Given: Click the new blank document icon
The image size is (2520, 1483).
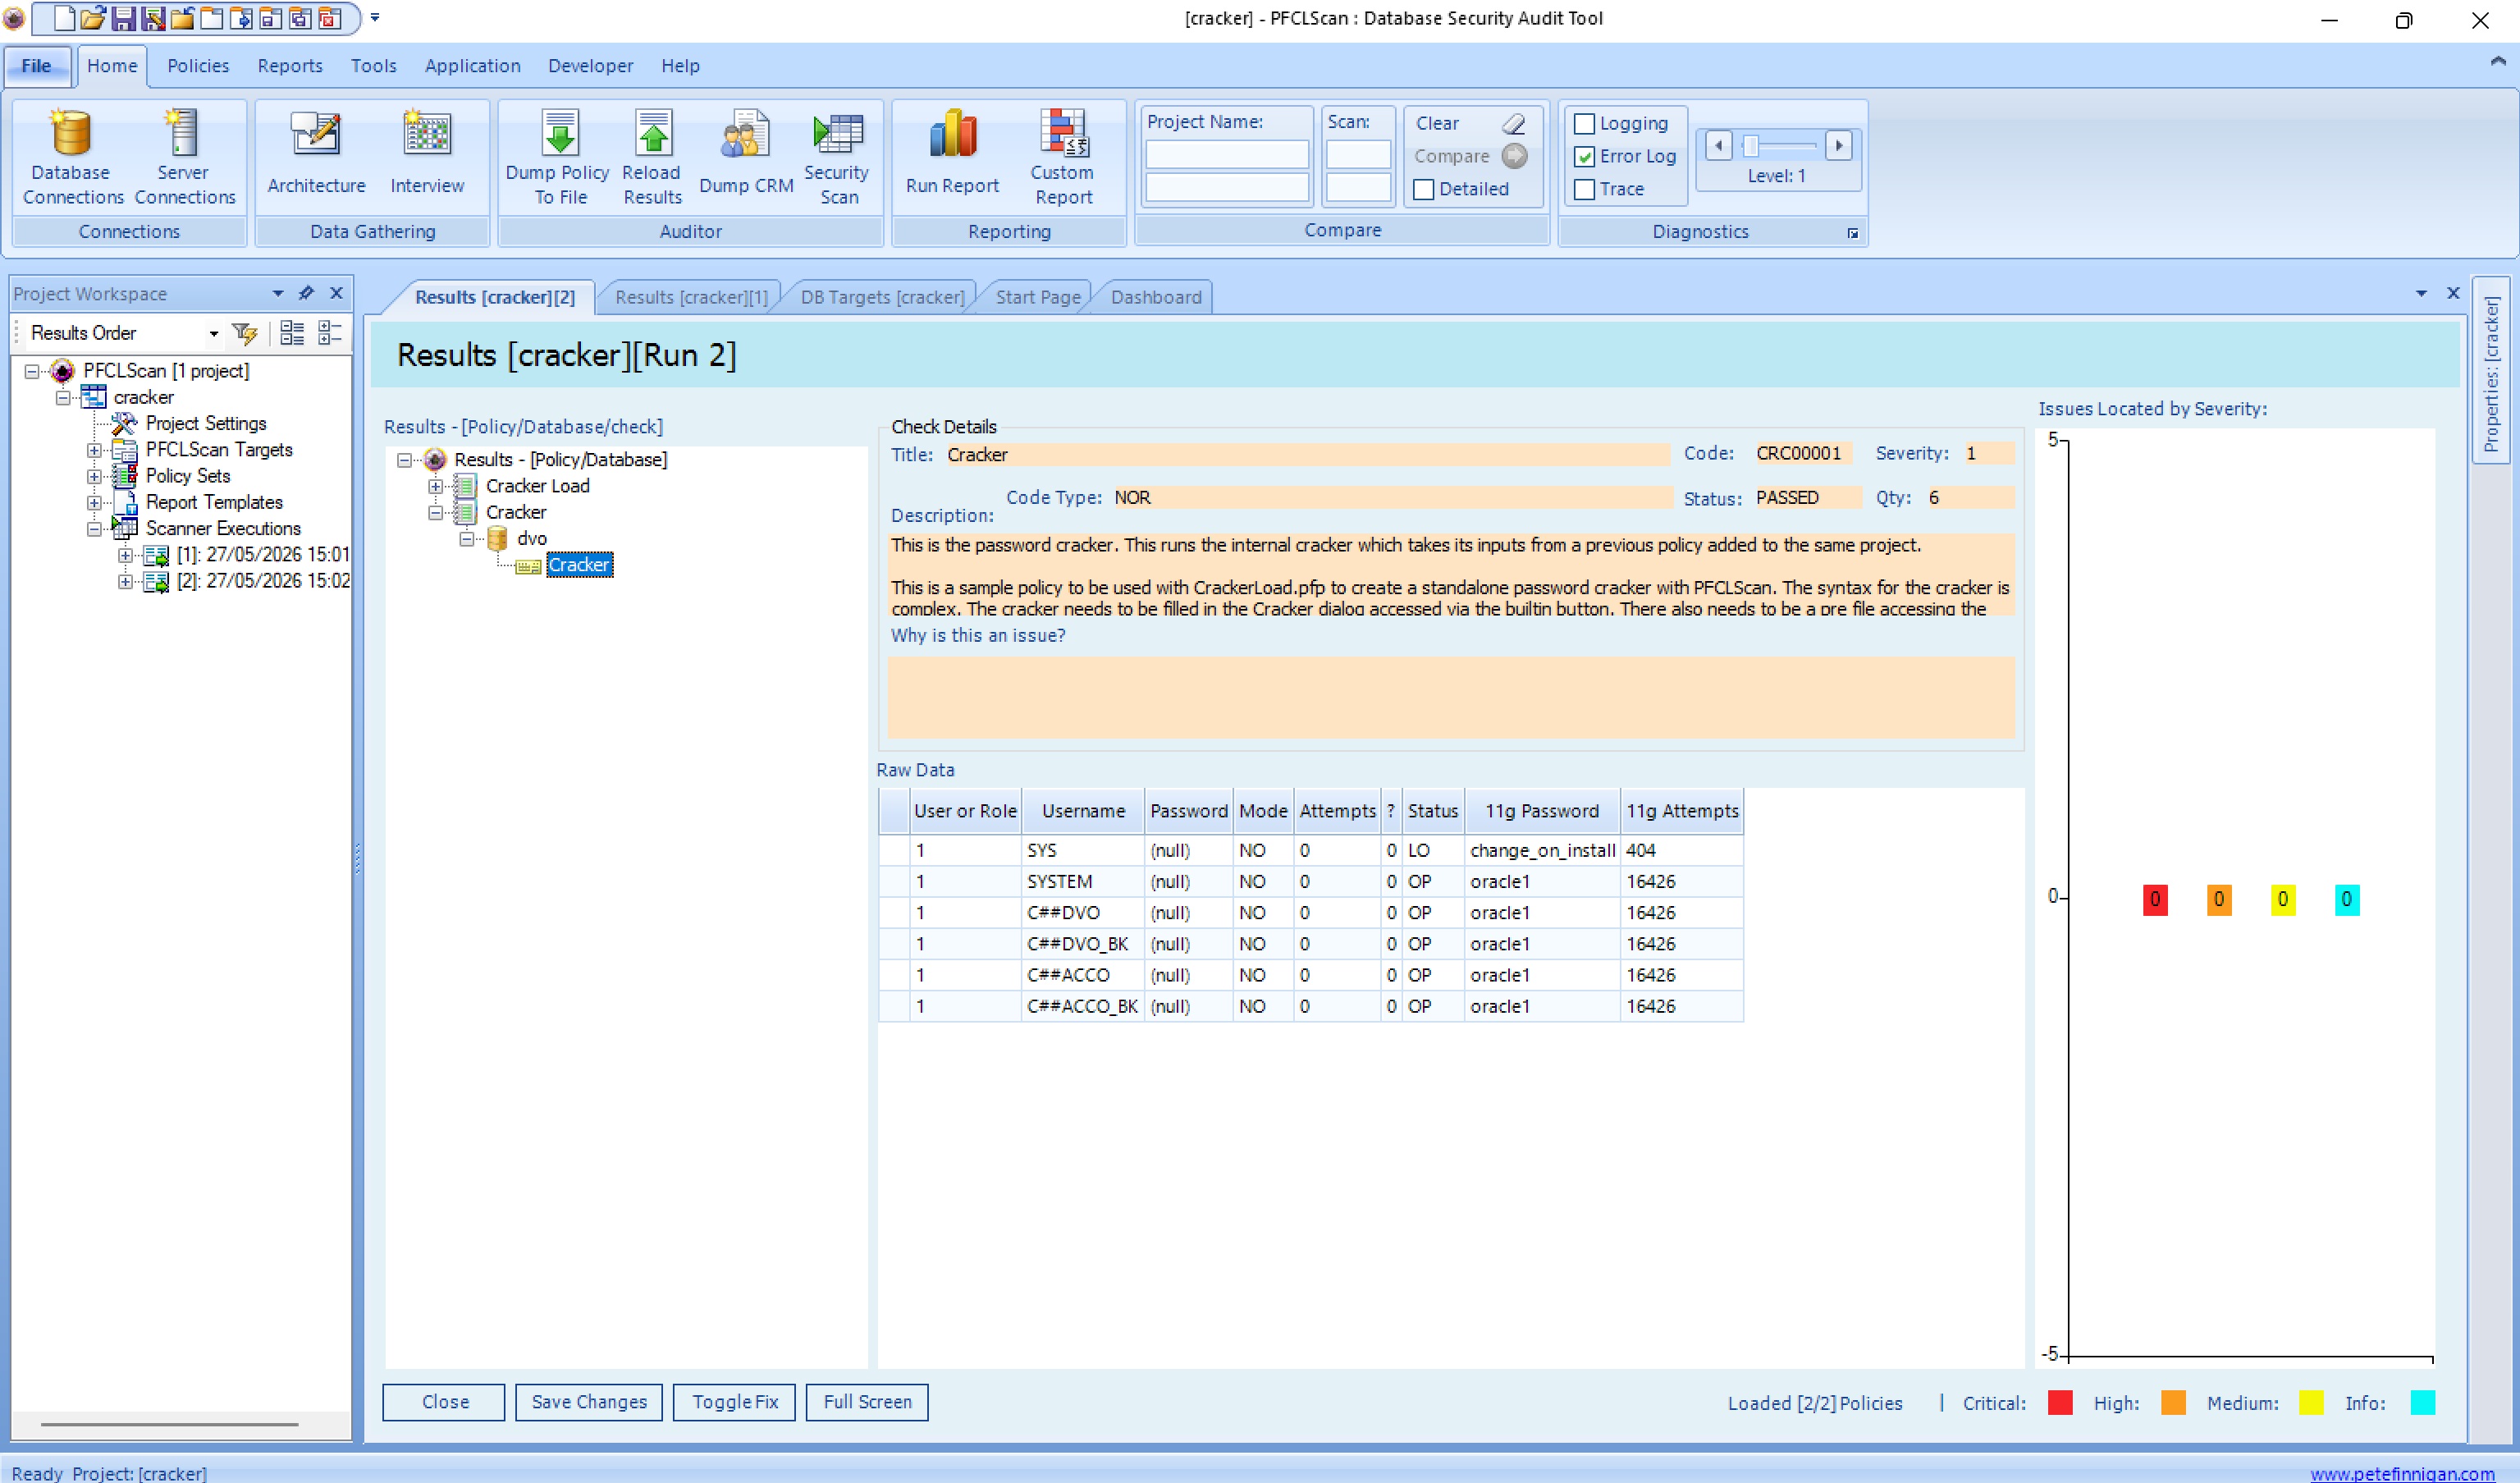Looking at the screenshot, I should [x=64, y=18].
